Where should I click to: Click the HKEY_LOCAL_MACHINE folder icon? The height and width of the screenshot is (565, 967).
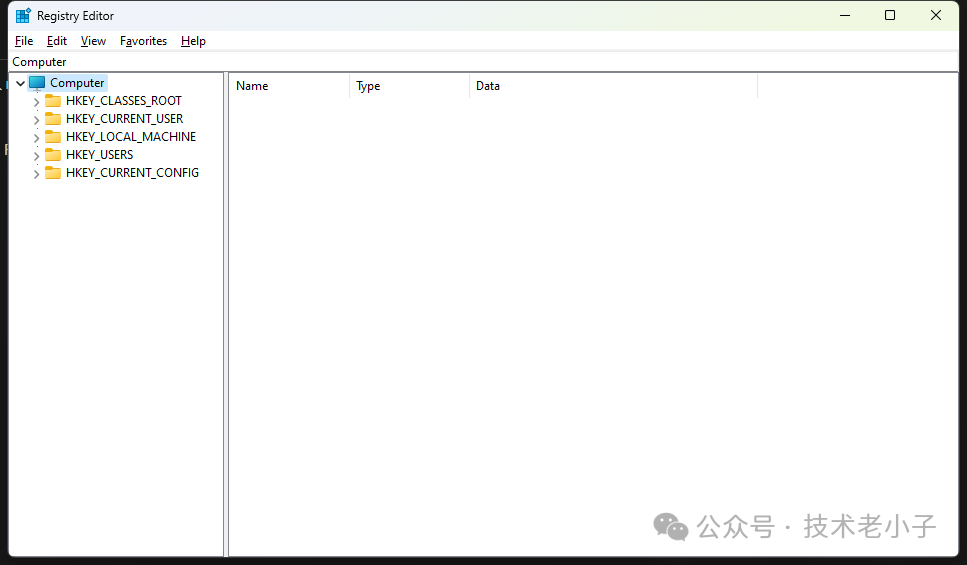(53, 136)
